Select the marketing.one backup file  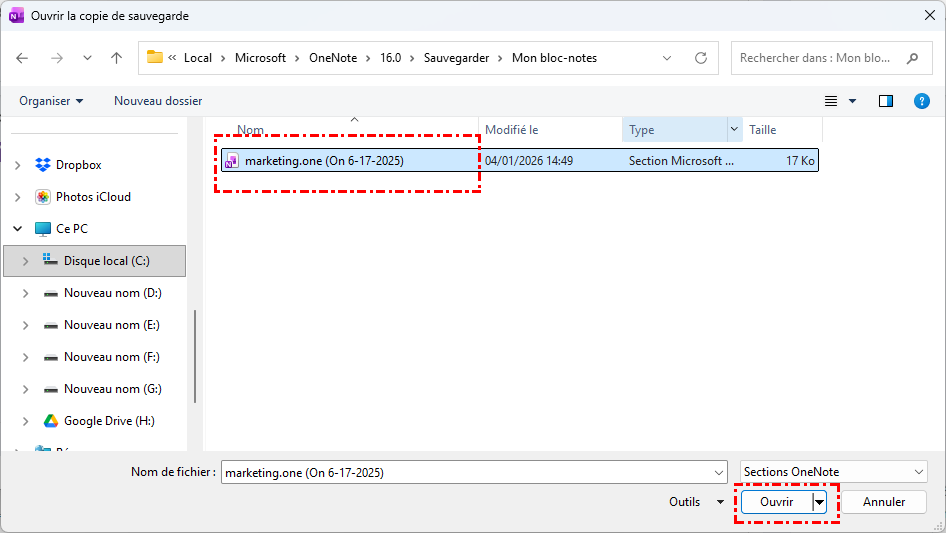tap(324, 160)
